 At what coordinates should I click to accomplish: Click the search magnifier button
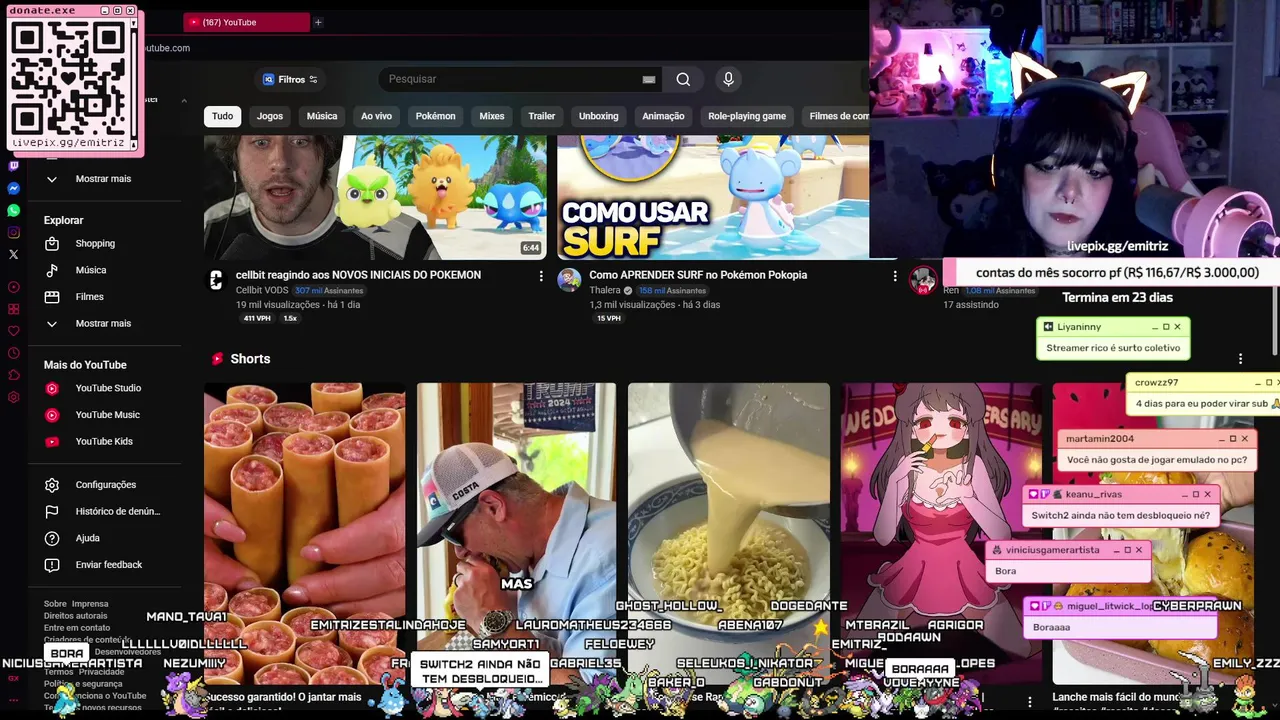(x=683, y=79)
